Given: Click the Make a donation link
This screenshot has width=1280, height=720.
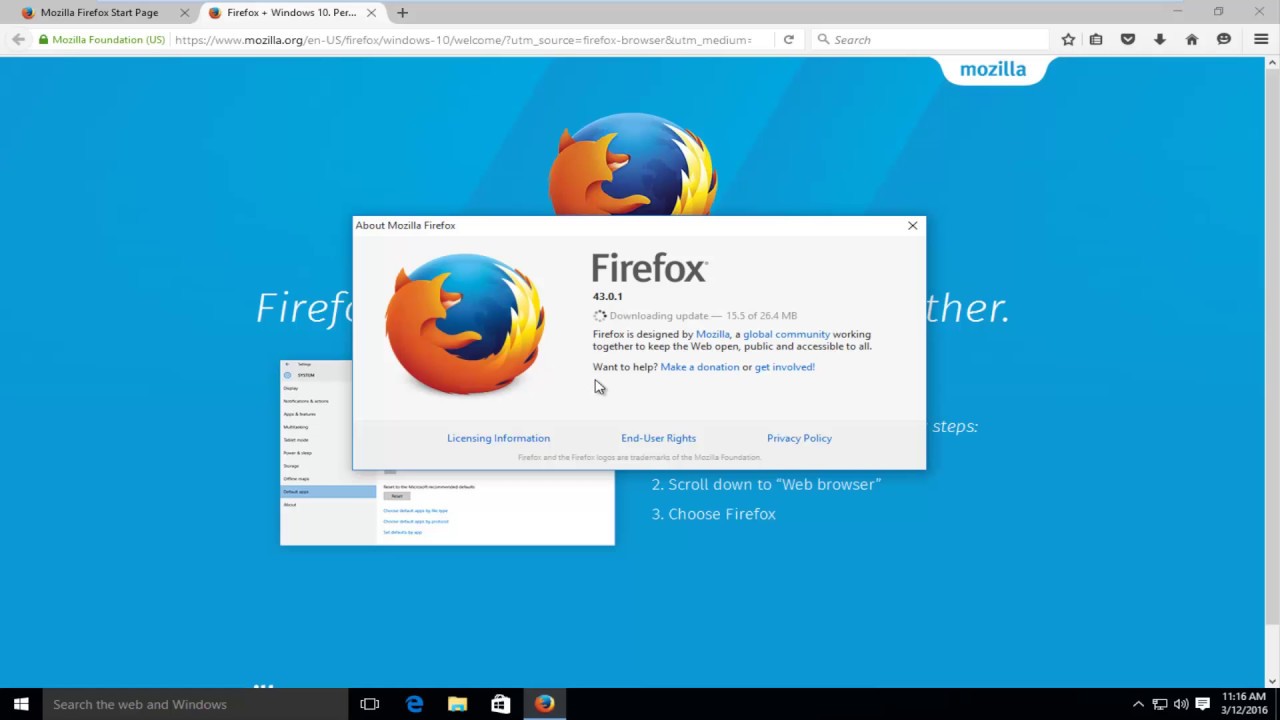Looking at the screenshot, I should [700, 367].
